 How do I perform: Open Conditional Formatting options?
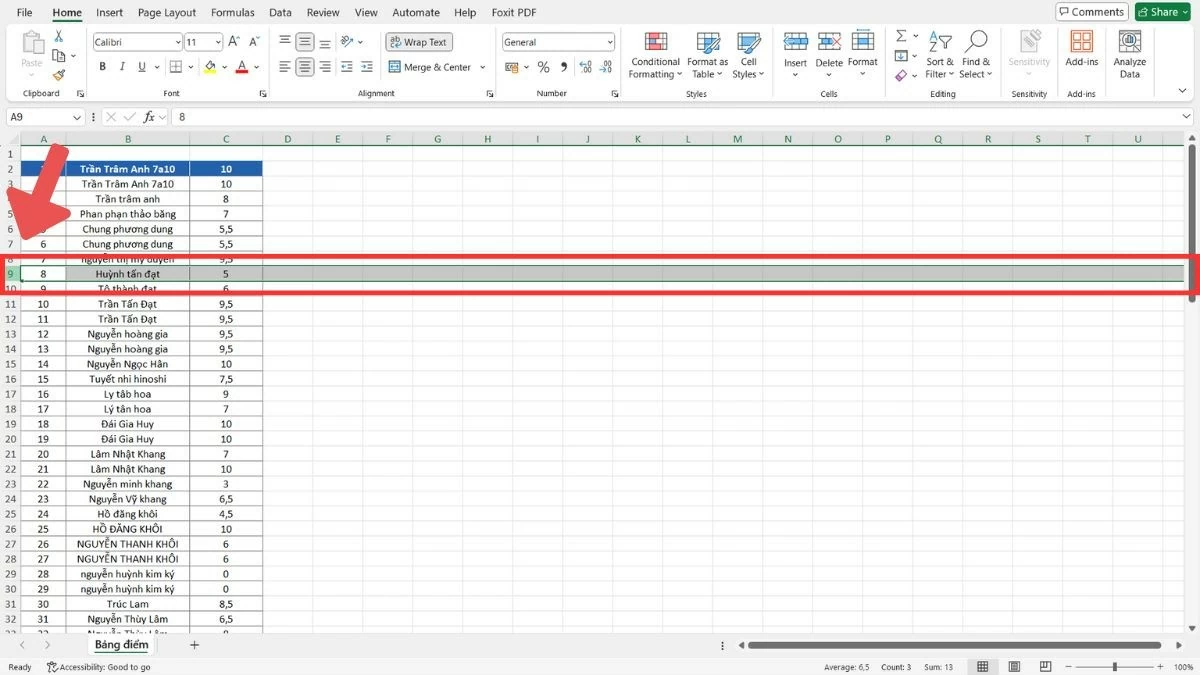(655, 55)
